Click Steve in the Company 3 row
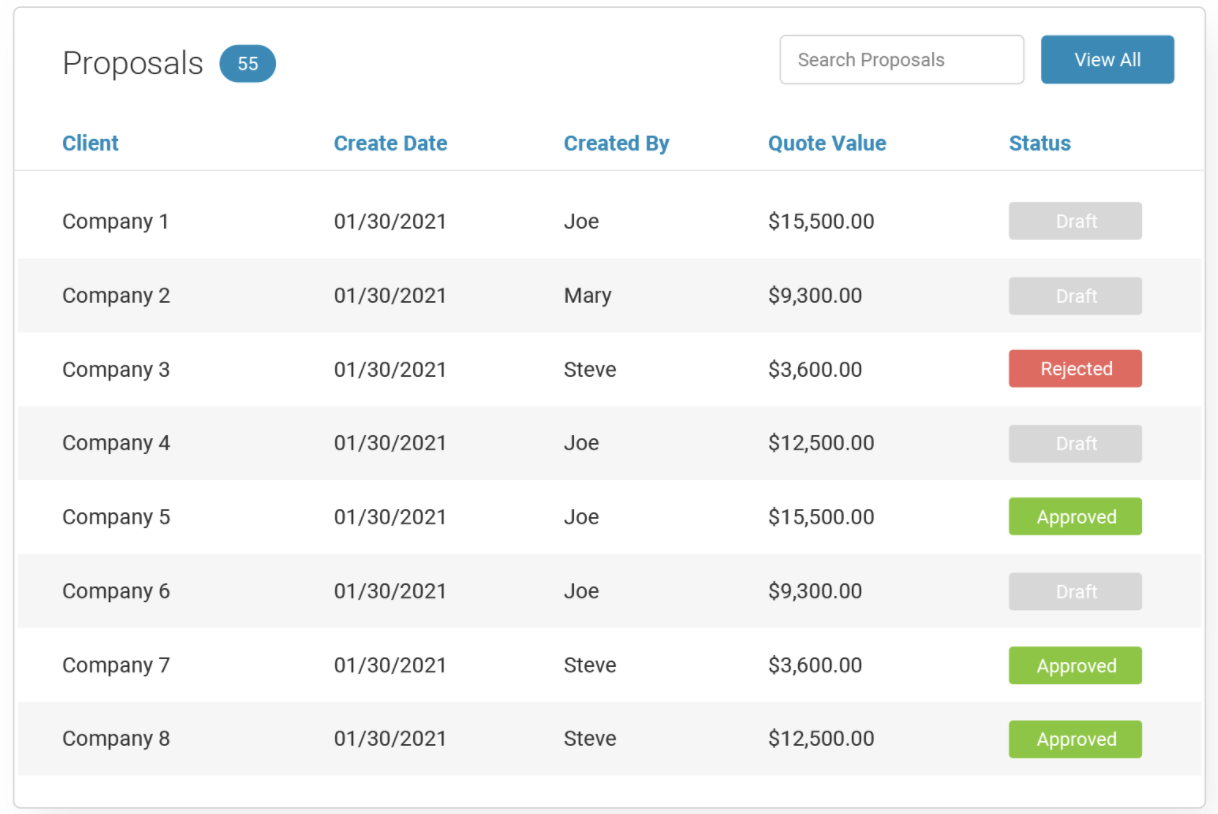Image resolution: width=1218 pixels, height=814 pixels. click(589, 369)
